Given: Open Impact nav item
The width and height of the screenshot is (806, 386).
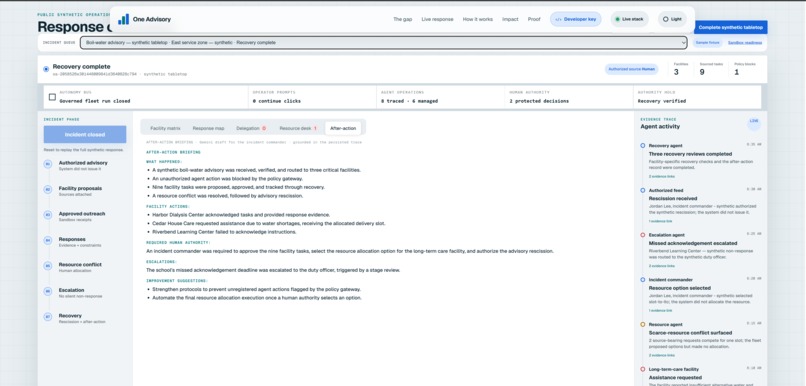Looking at the screenshot, I should point(510,19).
